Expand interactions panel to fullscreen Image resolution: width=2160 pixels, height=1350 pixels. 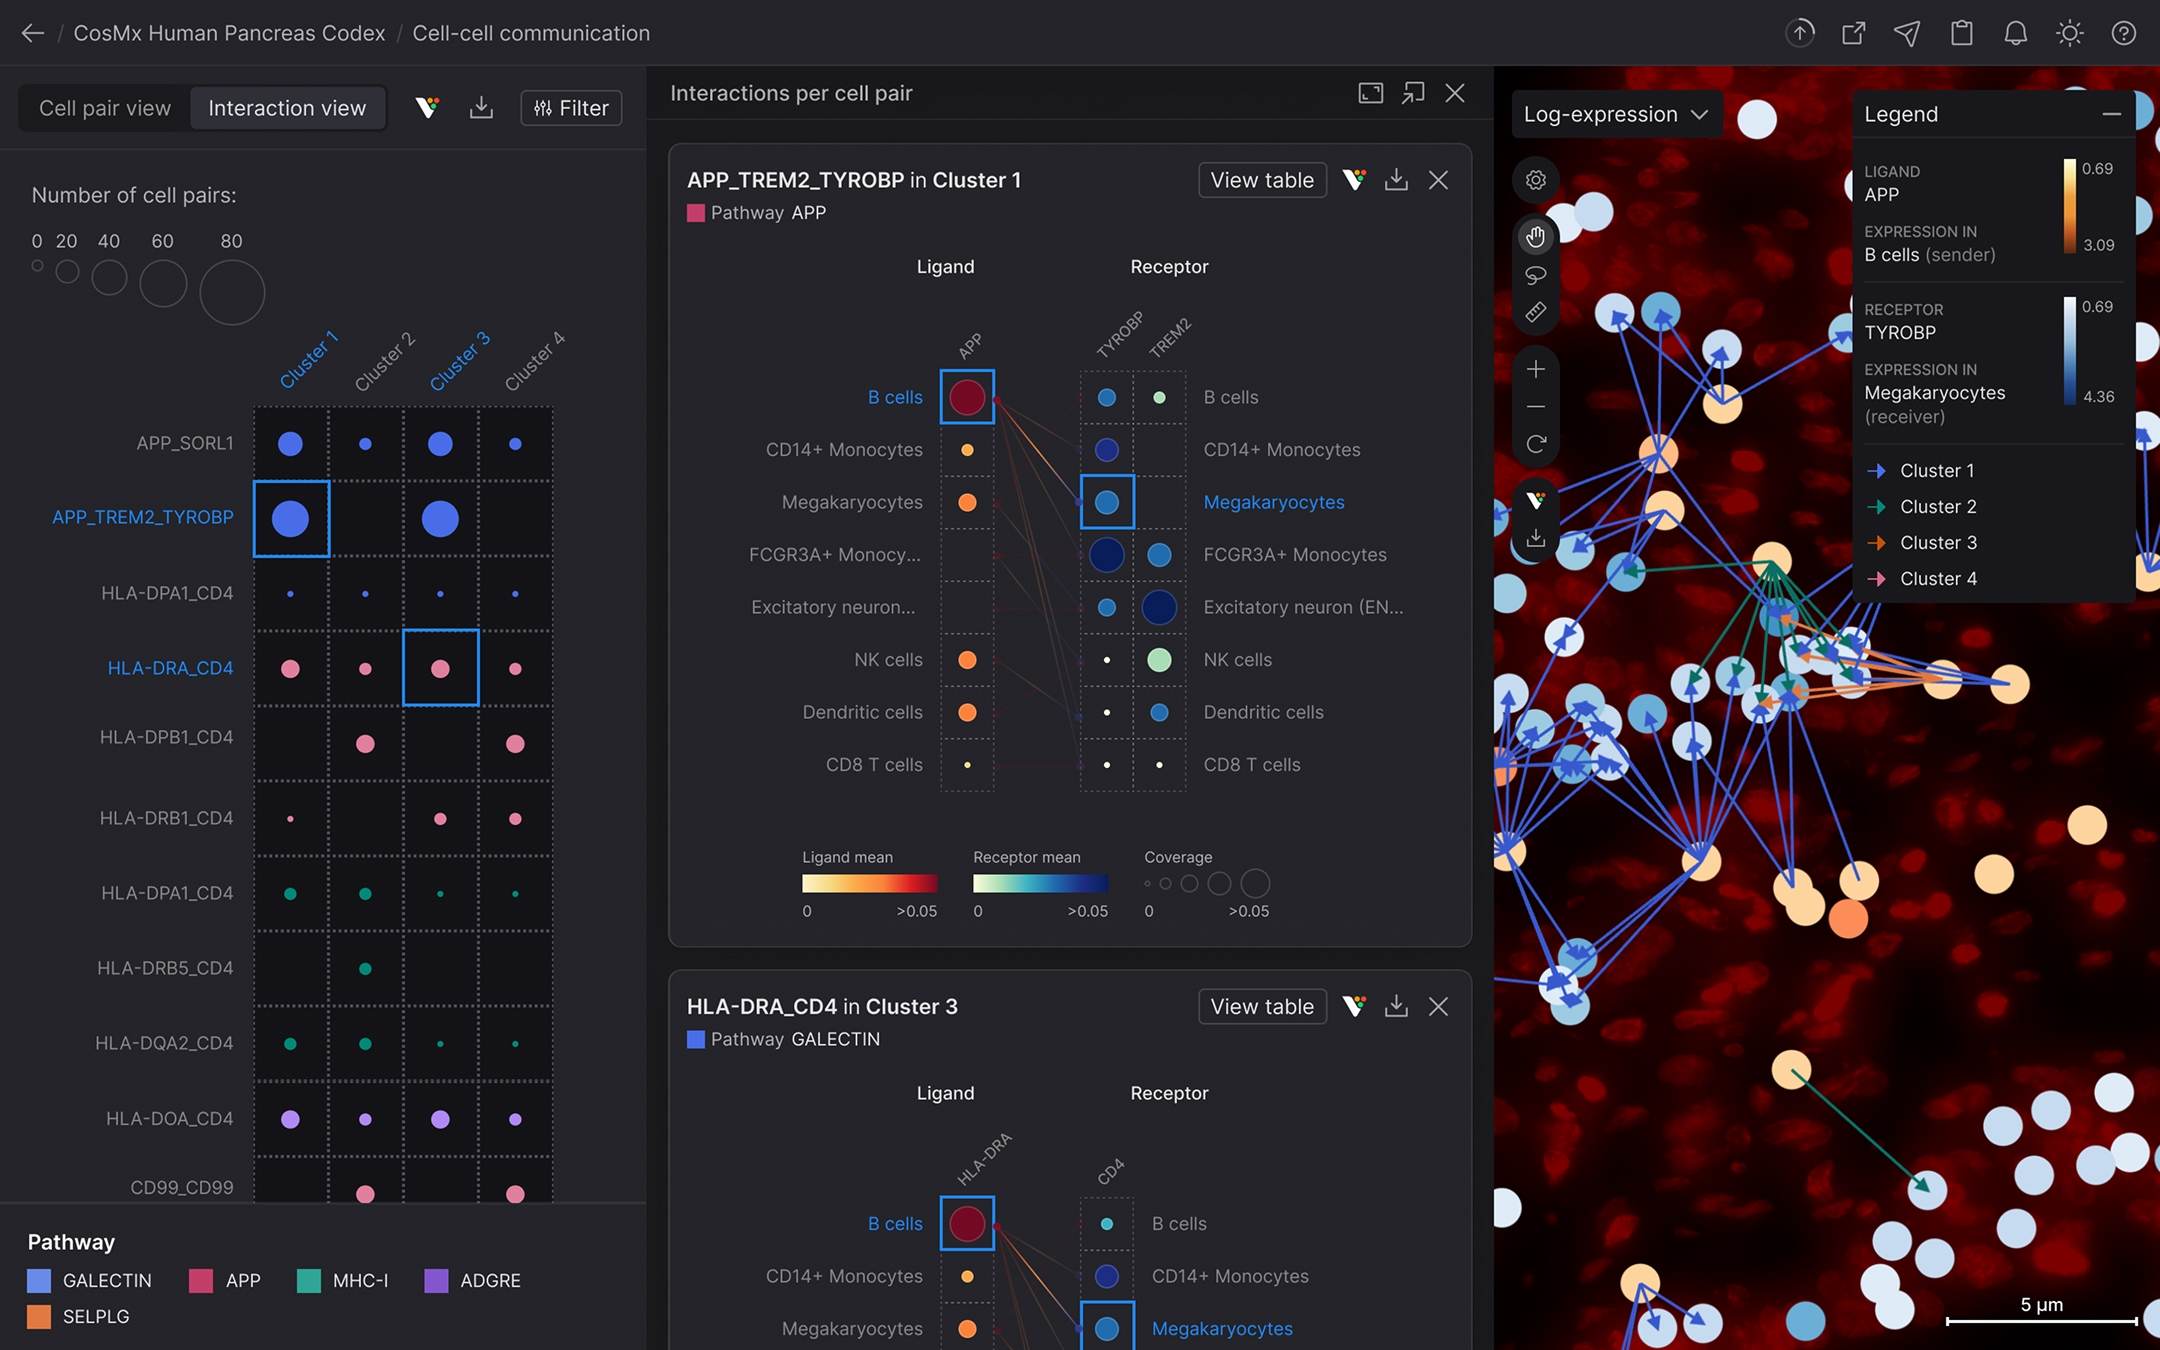[1370, 93]
